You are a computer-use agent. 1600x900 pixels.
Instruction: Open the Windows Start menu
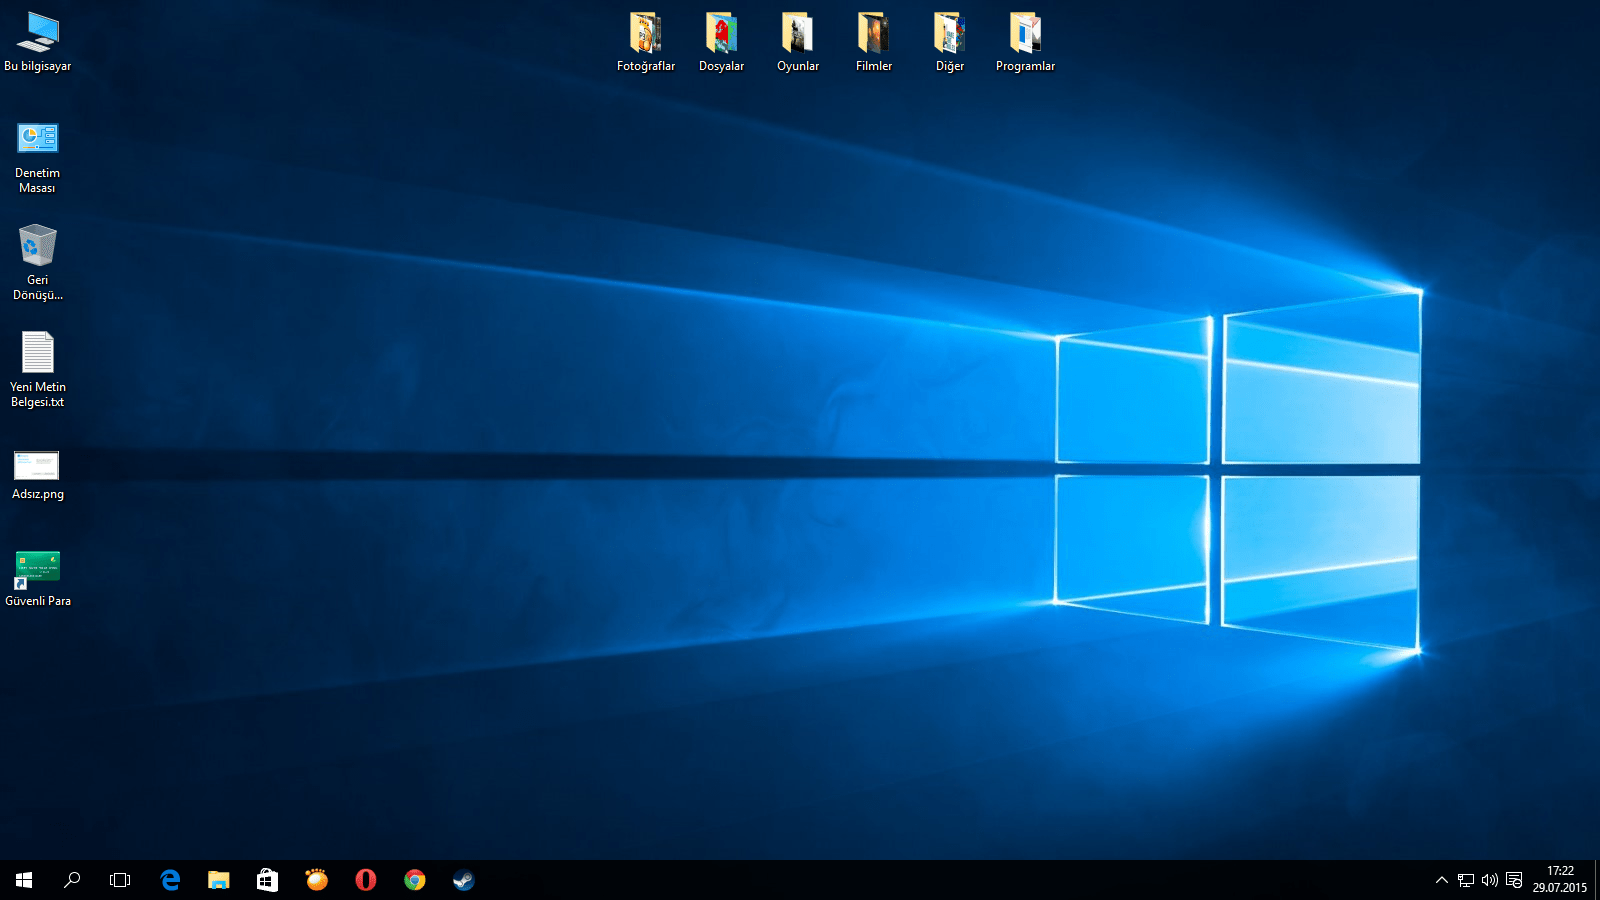click(24, 880)
